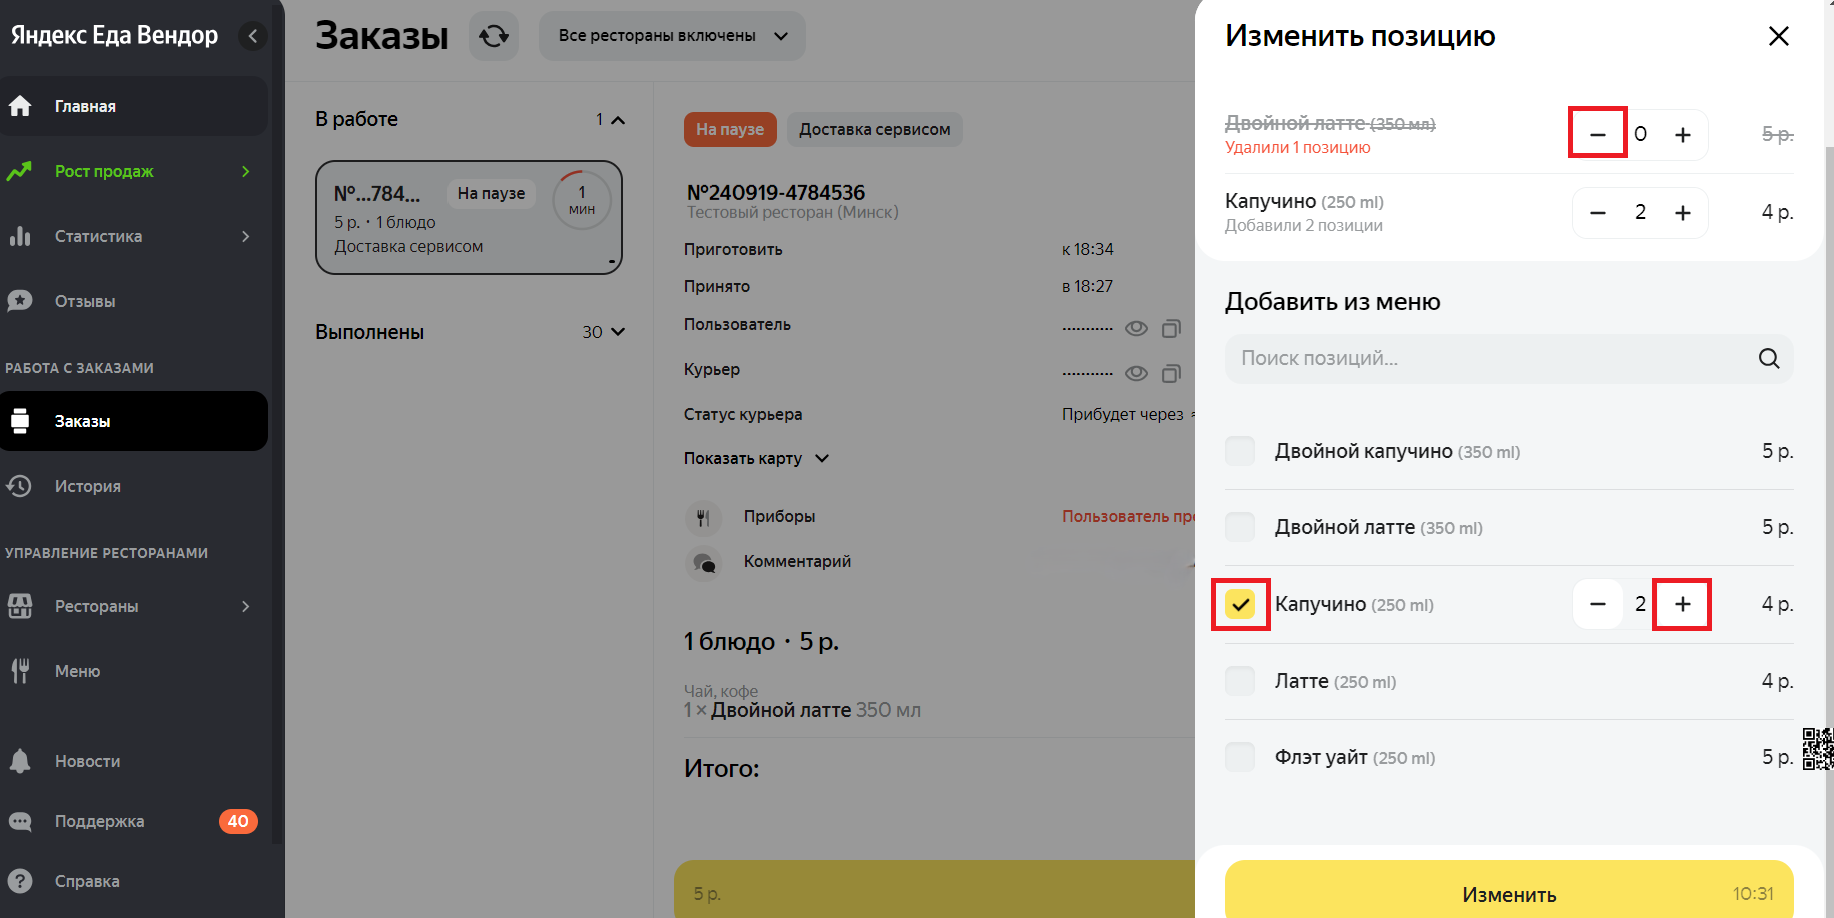This screenshot has width=1834, height=918.
Task: Click the Доставка сервисом badge
Action: point(875,129)
